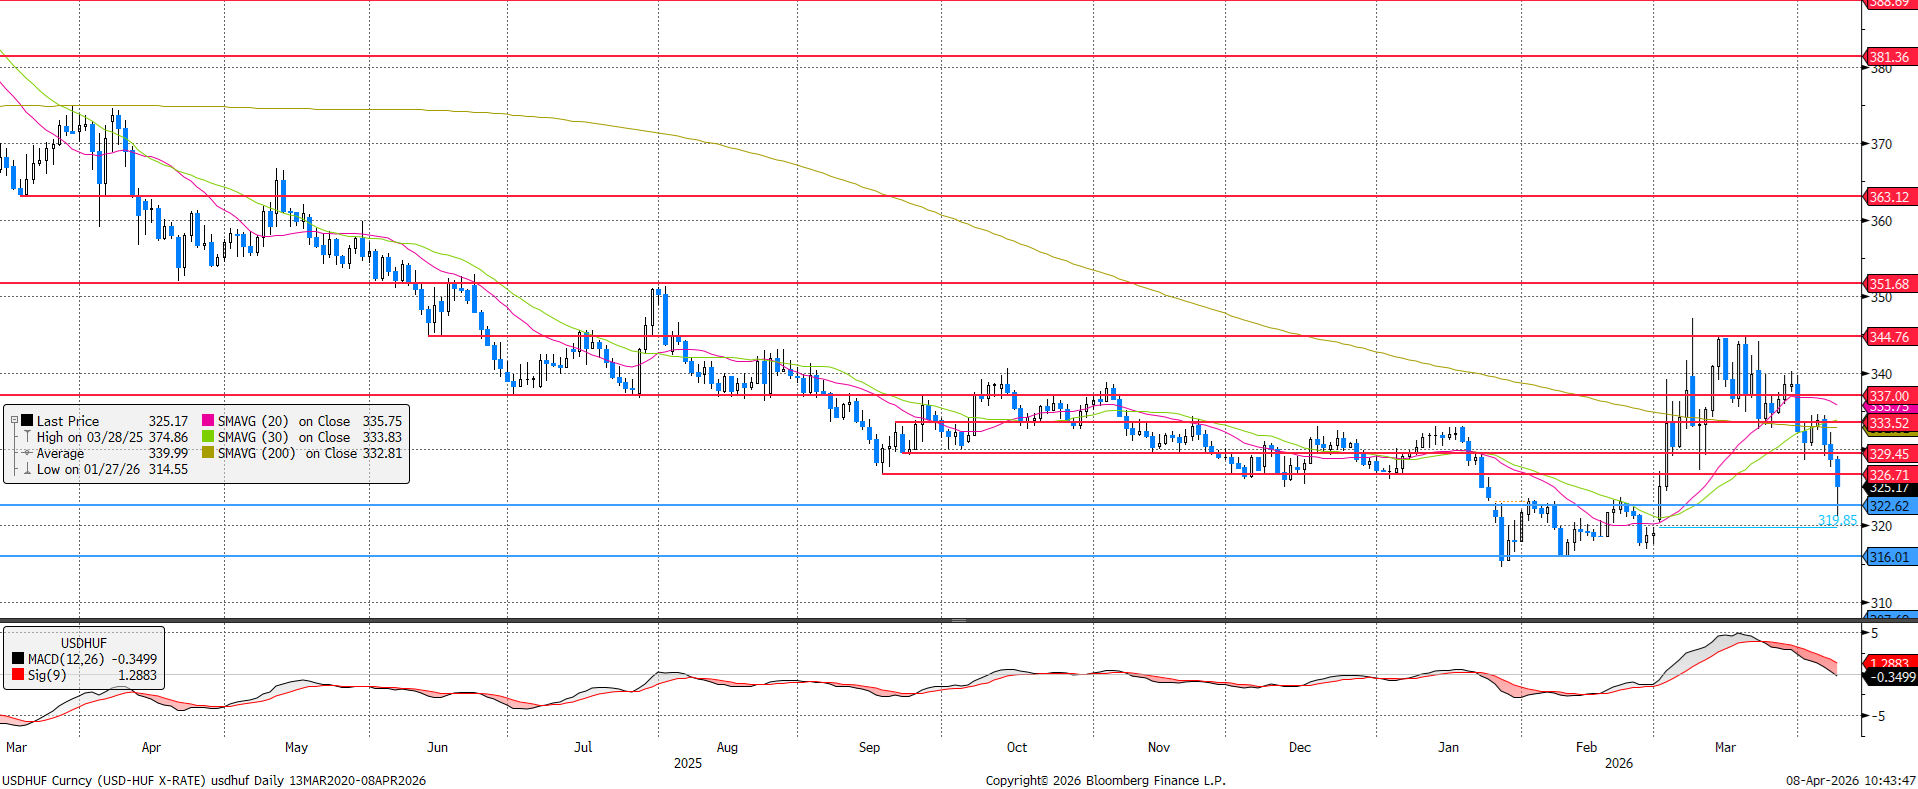Click the olive SMAVG (200) swatch

pyautogui.click(x=208, y=453)
